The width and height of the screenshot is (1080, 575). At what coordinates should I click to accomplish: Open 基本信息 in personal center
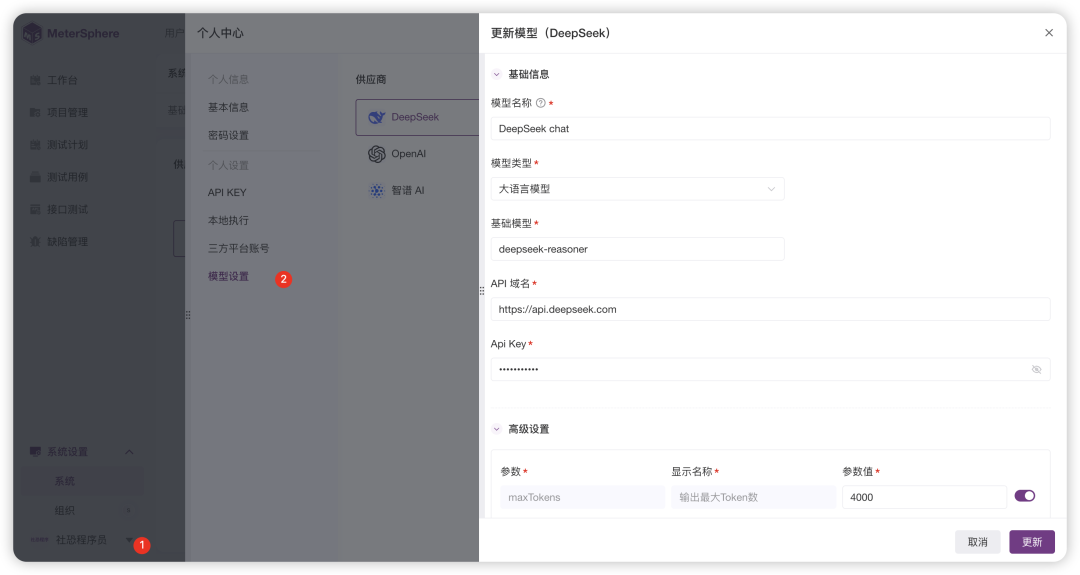228,107
